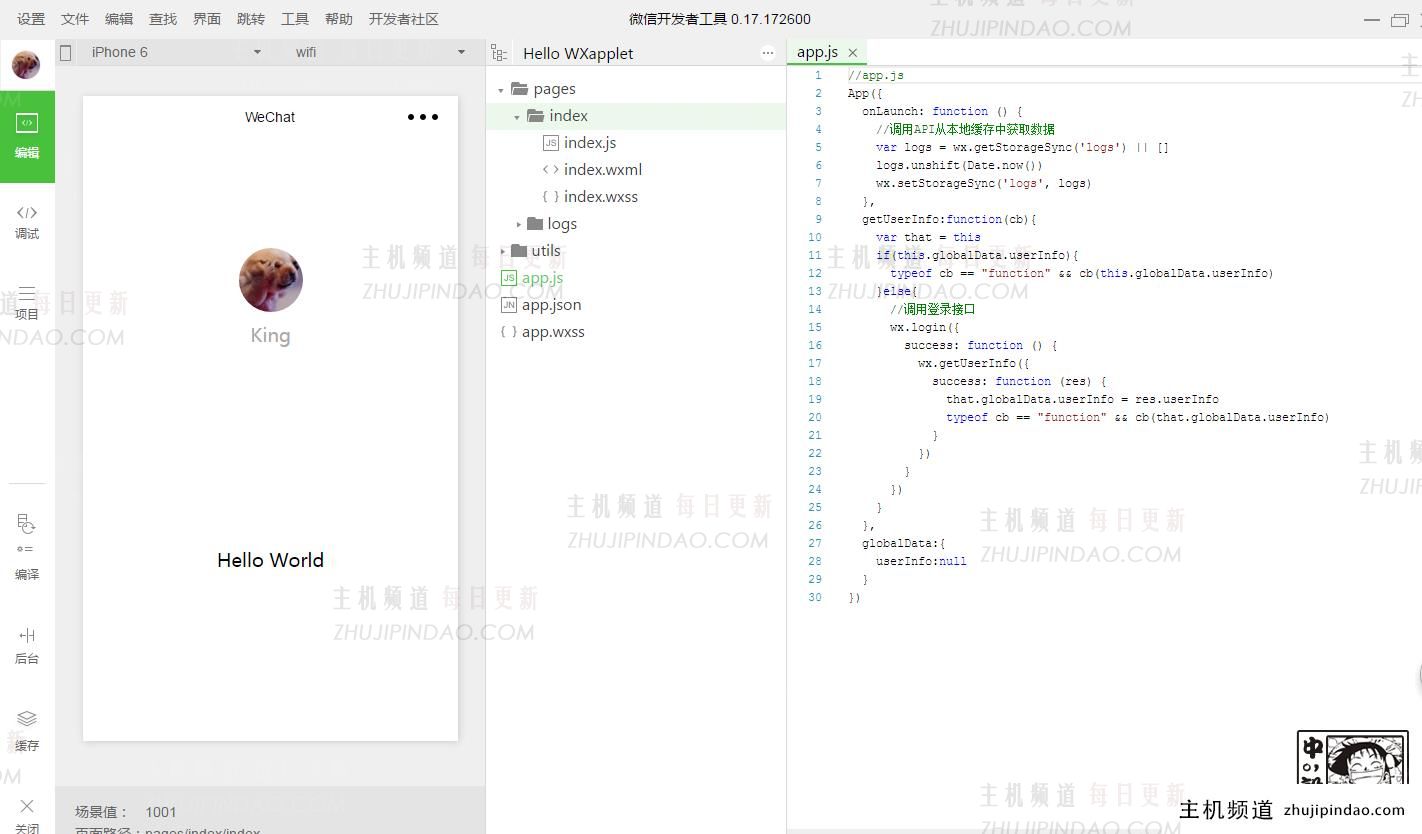
Task: Click the JS icon of index.js
Action: click(550, 143)
